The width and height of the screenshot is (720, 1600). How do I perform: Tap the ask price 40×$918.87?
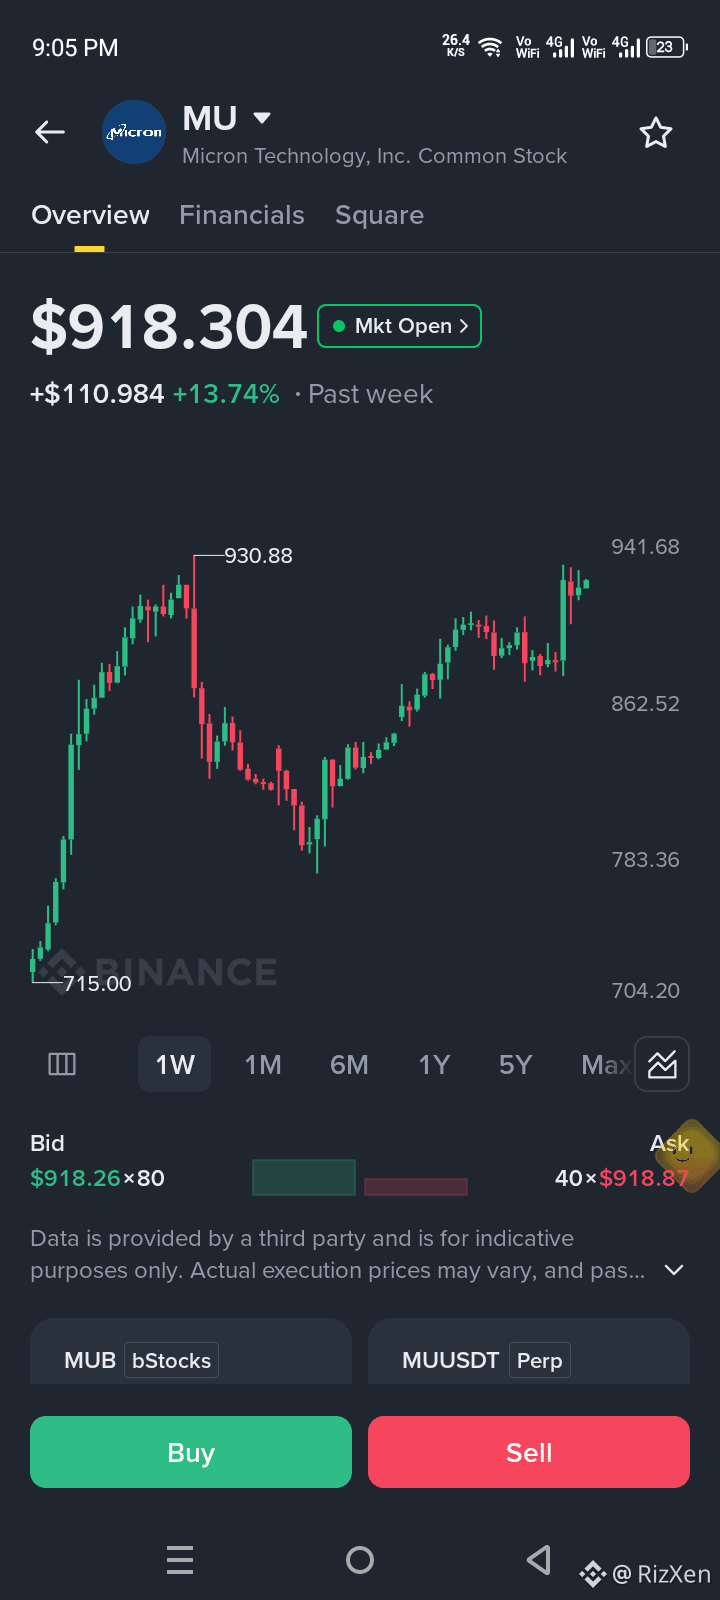(622, 1178)
